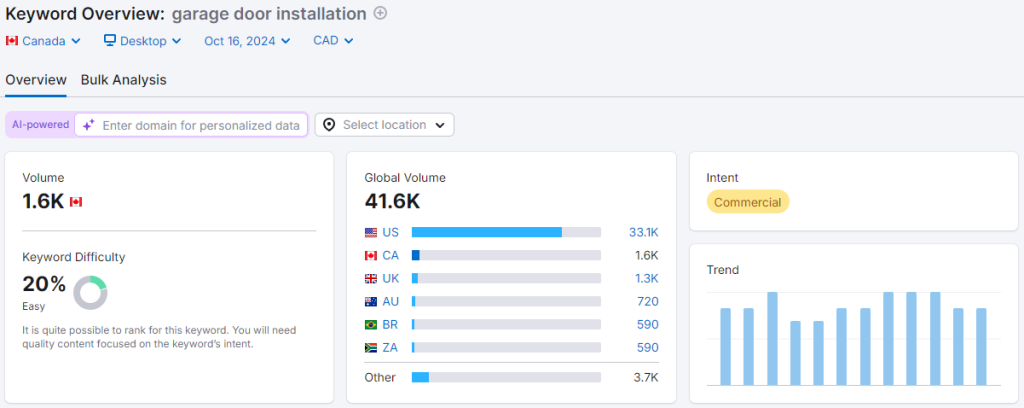Click the Keyword Difficulty donut chart
Screen dimensions: 1024x408
tap(90, 293)
